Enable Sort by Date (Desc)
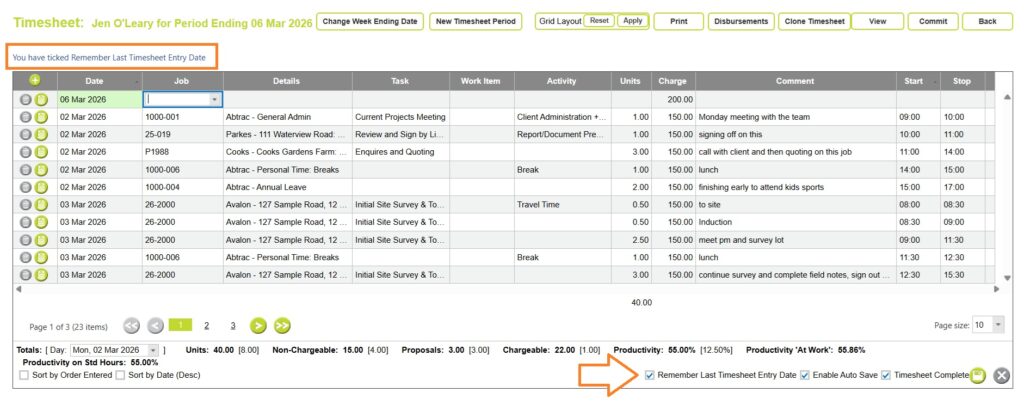1024x411 pixels. (121, 375)
